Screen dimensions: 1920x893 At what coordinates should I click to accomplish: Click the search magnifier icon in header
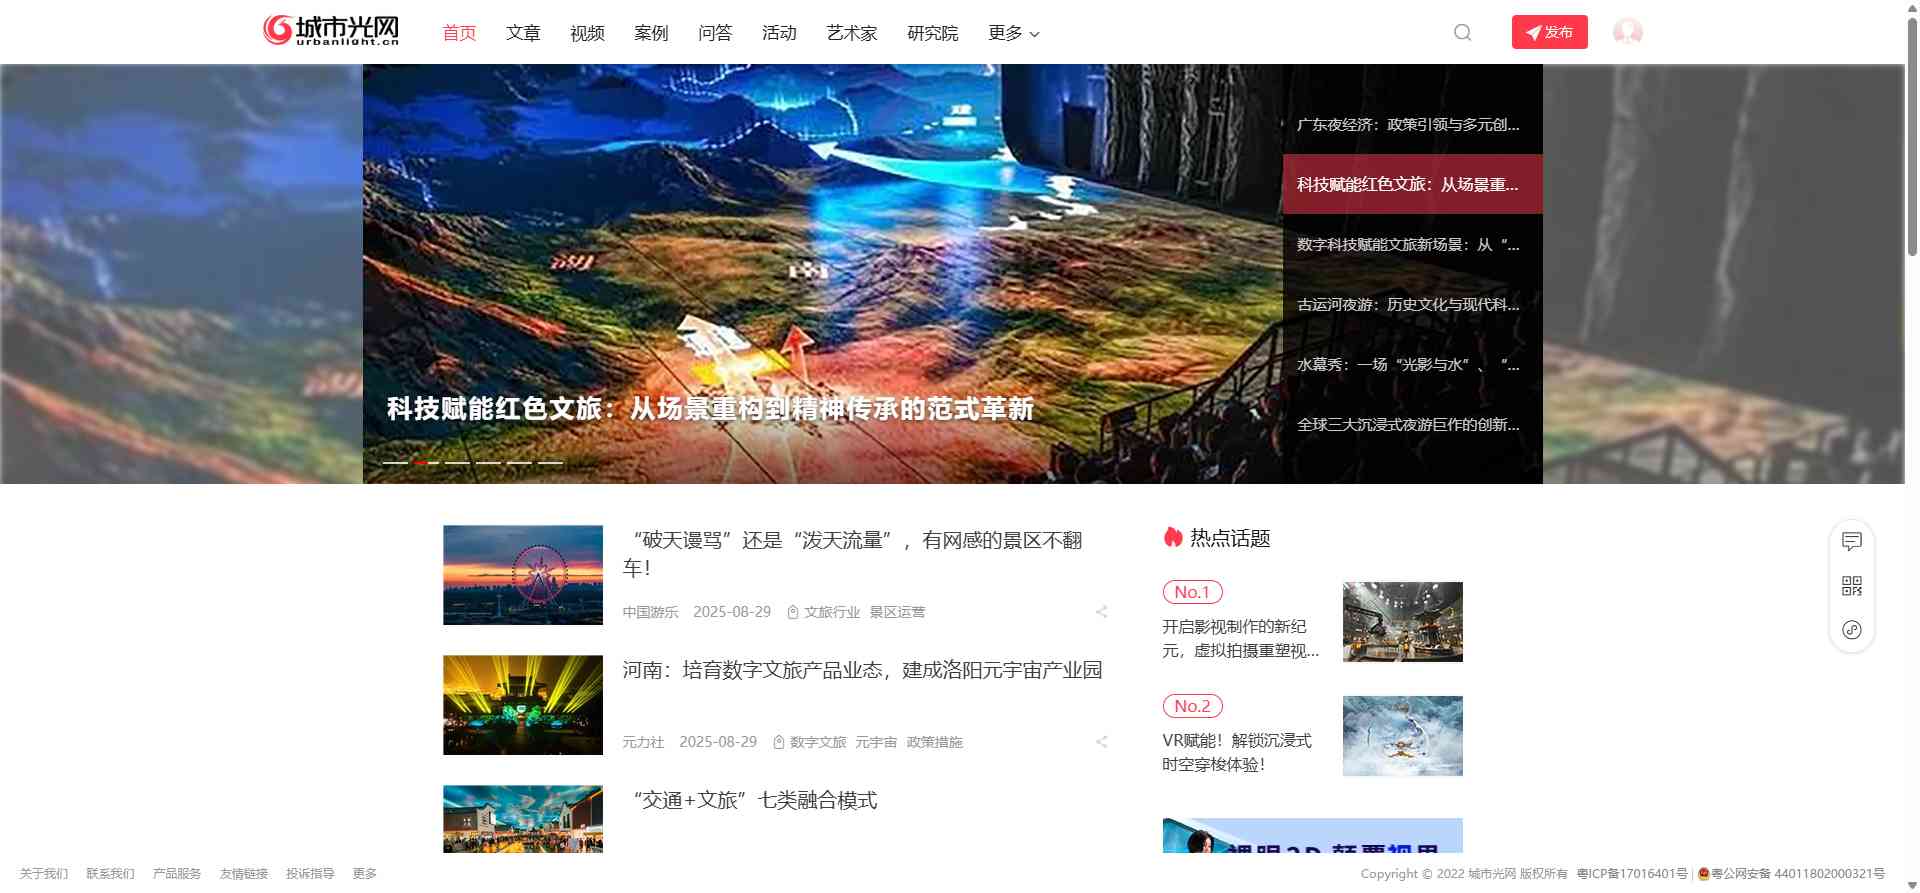tap(1462, 33)
